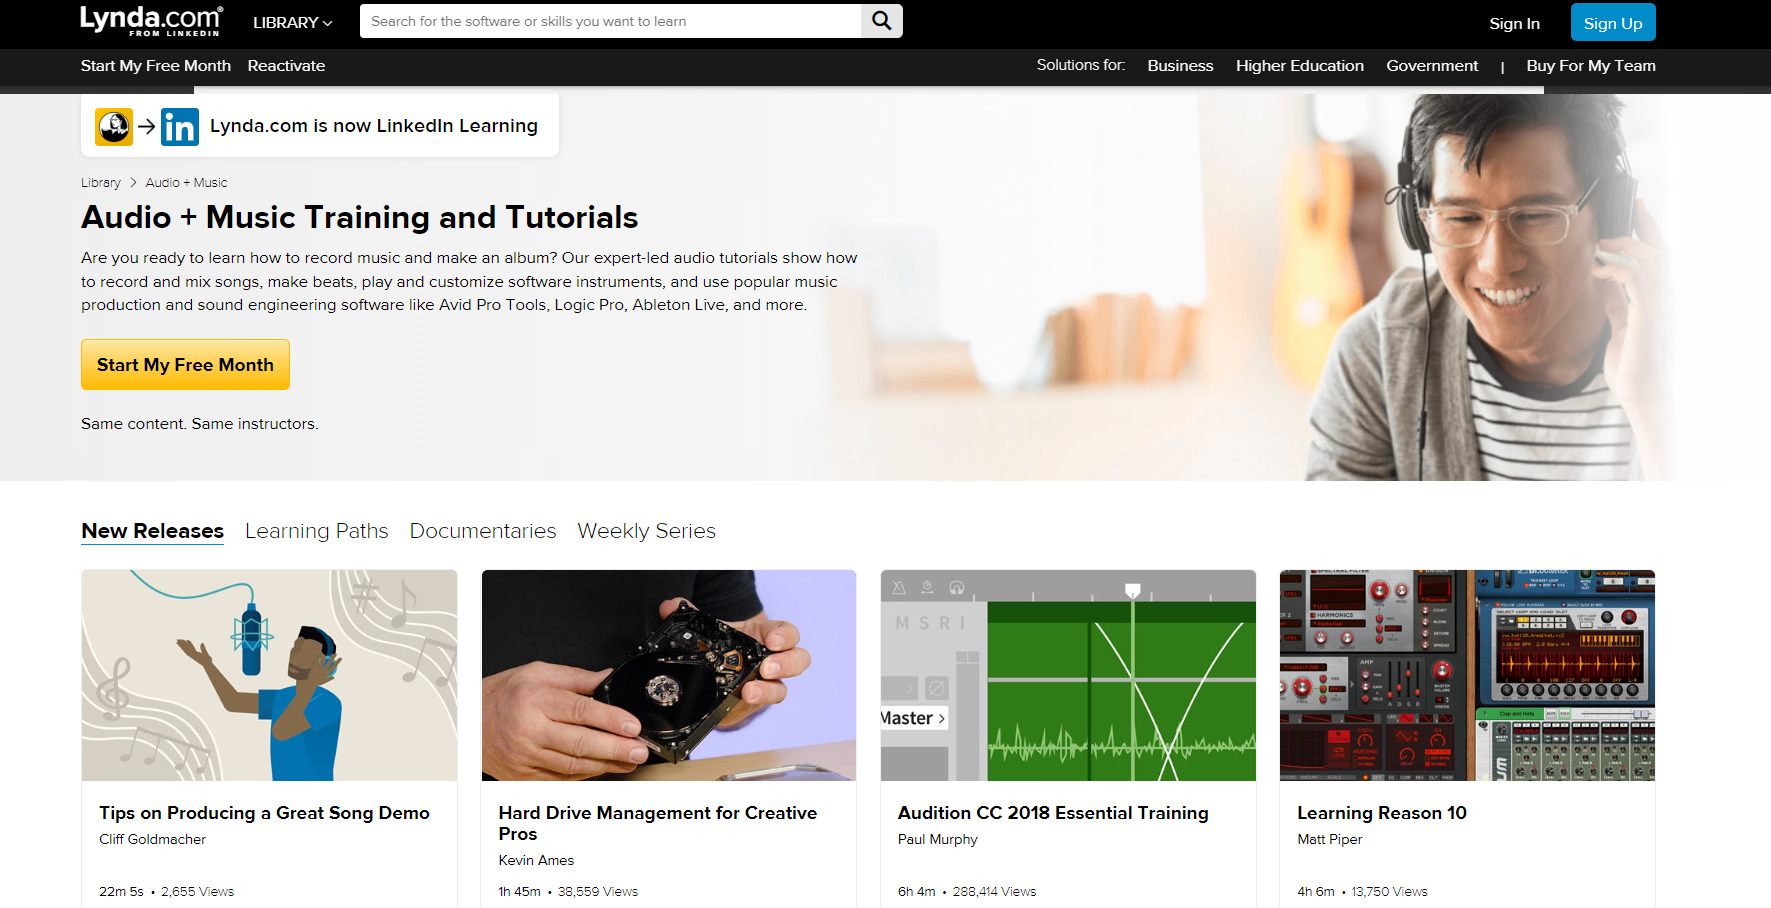
Task: Open Higher Education solutions link
Action: click(1299, 66)
